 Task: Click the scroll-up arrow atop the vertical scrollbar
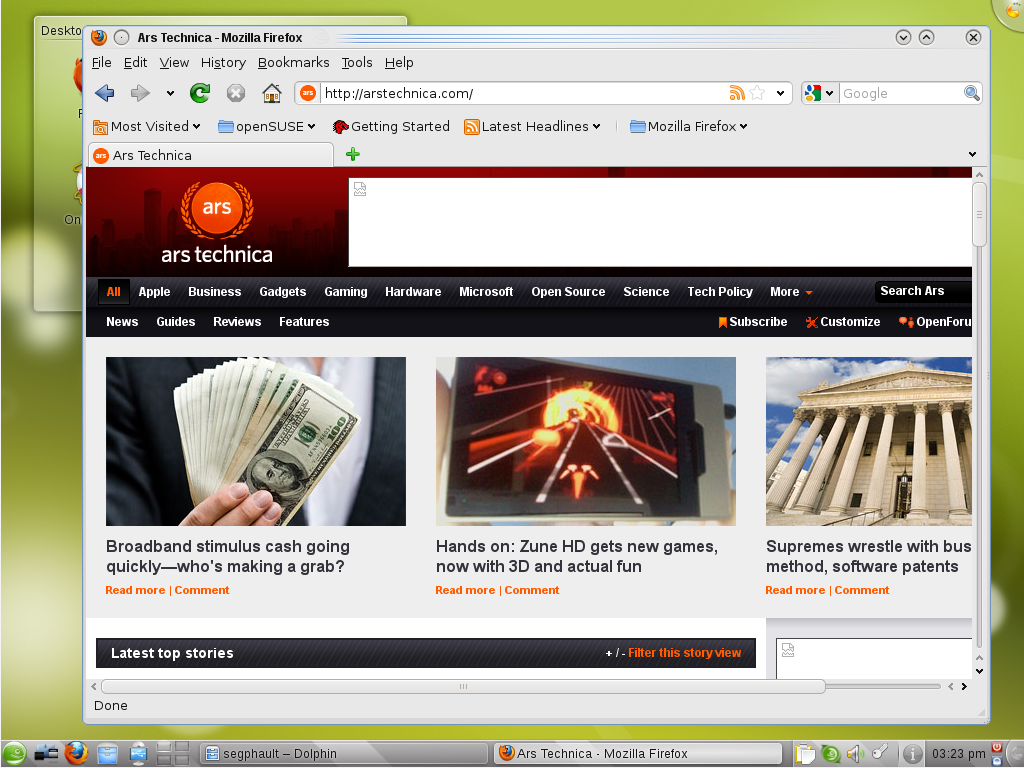point(979,175)
